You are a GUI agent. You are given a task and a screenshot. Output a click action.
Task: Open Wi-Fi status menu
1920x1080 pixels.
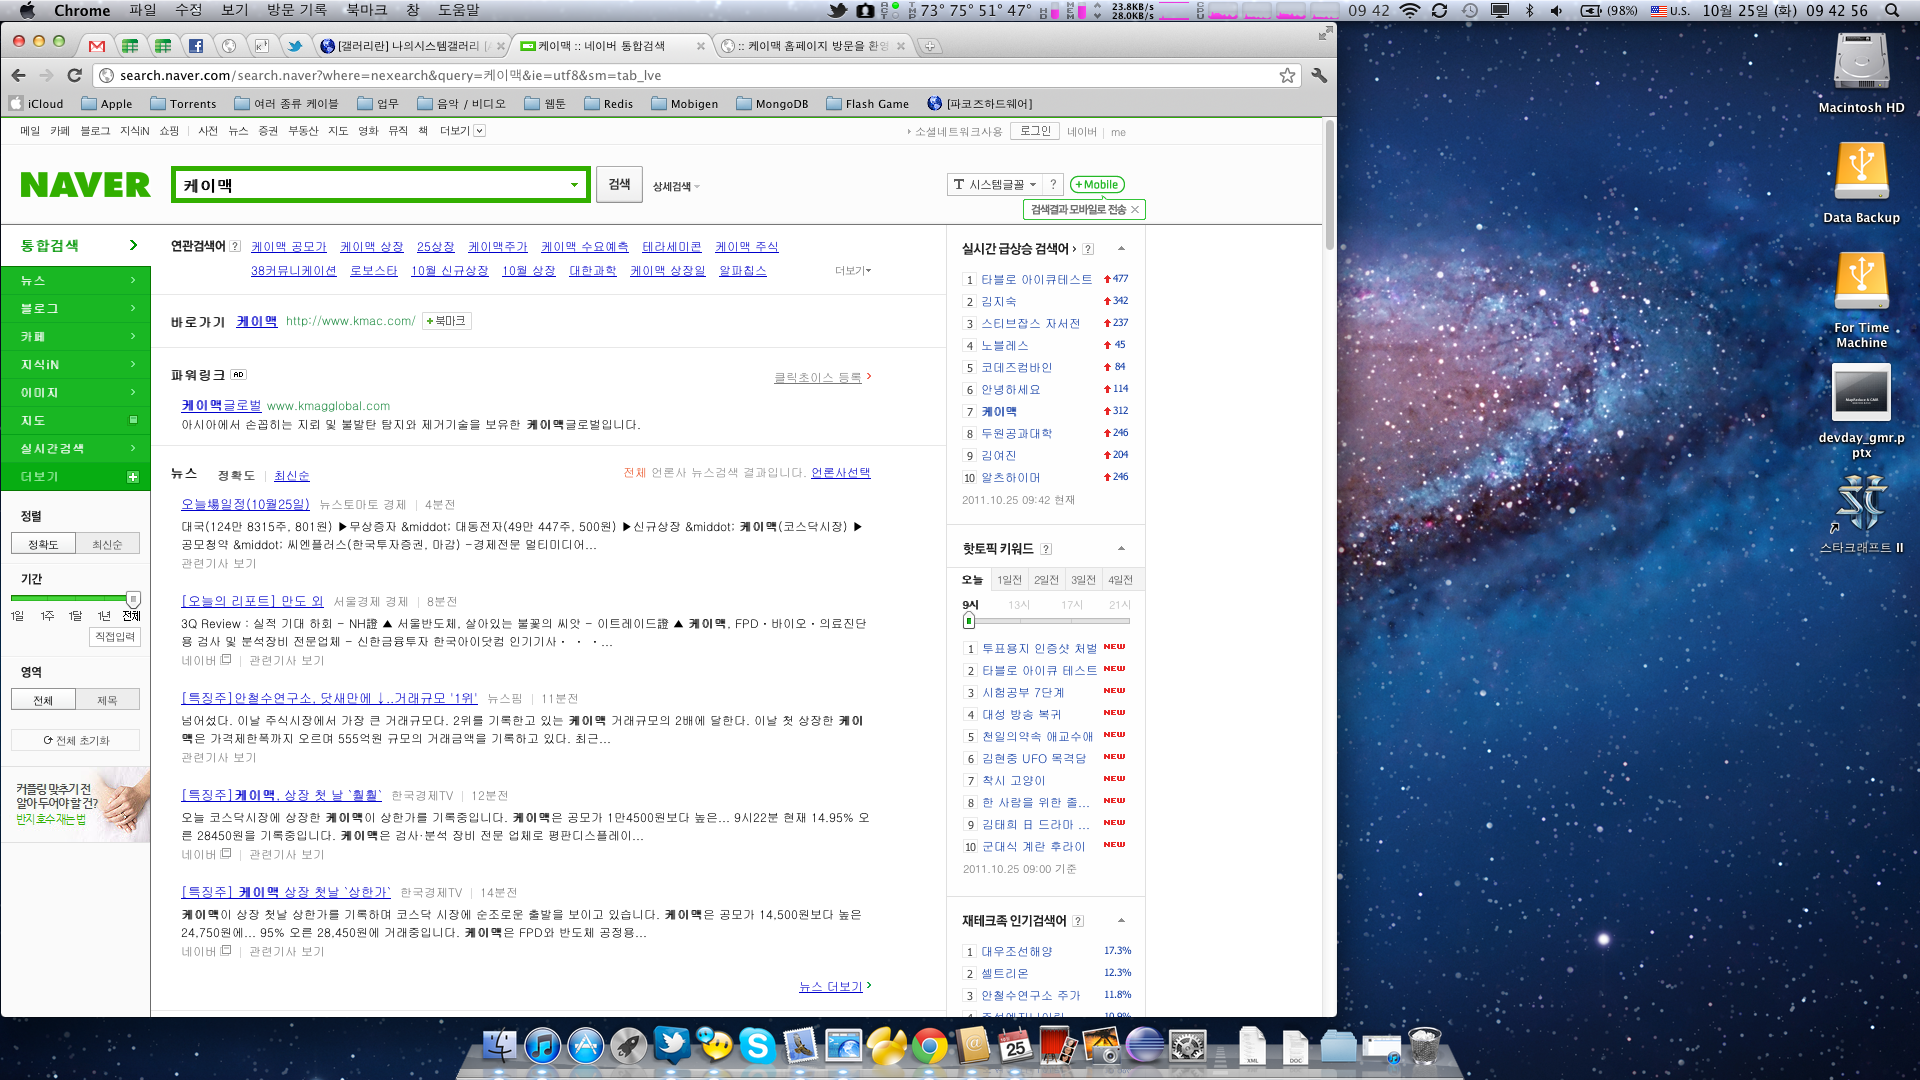pos(1410,10)
